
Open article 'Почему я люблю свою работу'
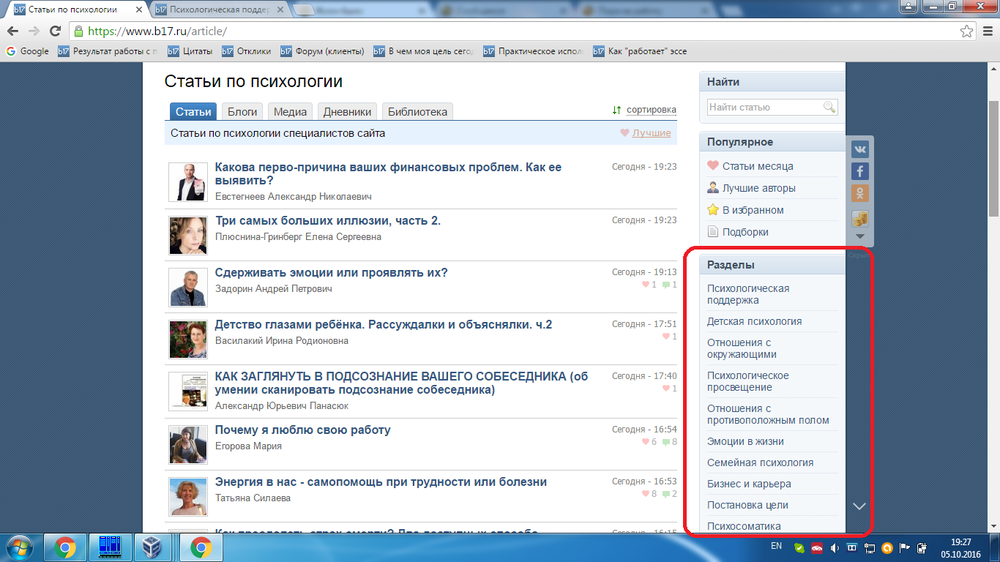pos(303,430)
